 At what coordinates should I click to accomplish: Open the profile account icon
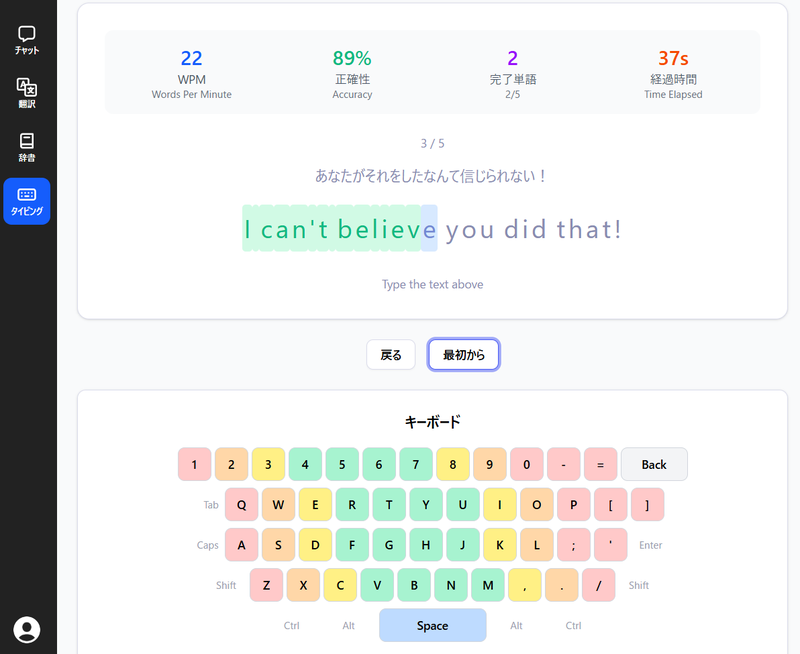click(27, 630)
